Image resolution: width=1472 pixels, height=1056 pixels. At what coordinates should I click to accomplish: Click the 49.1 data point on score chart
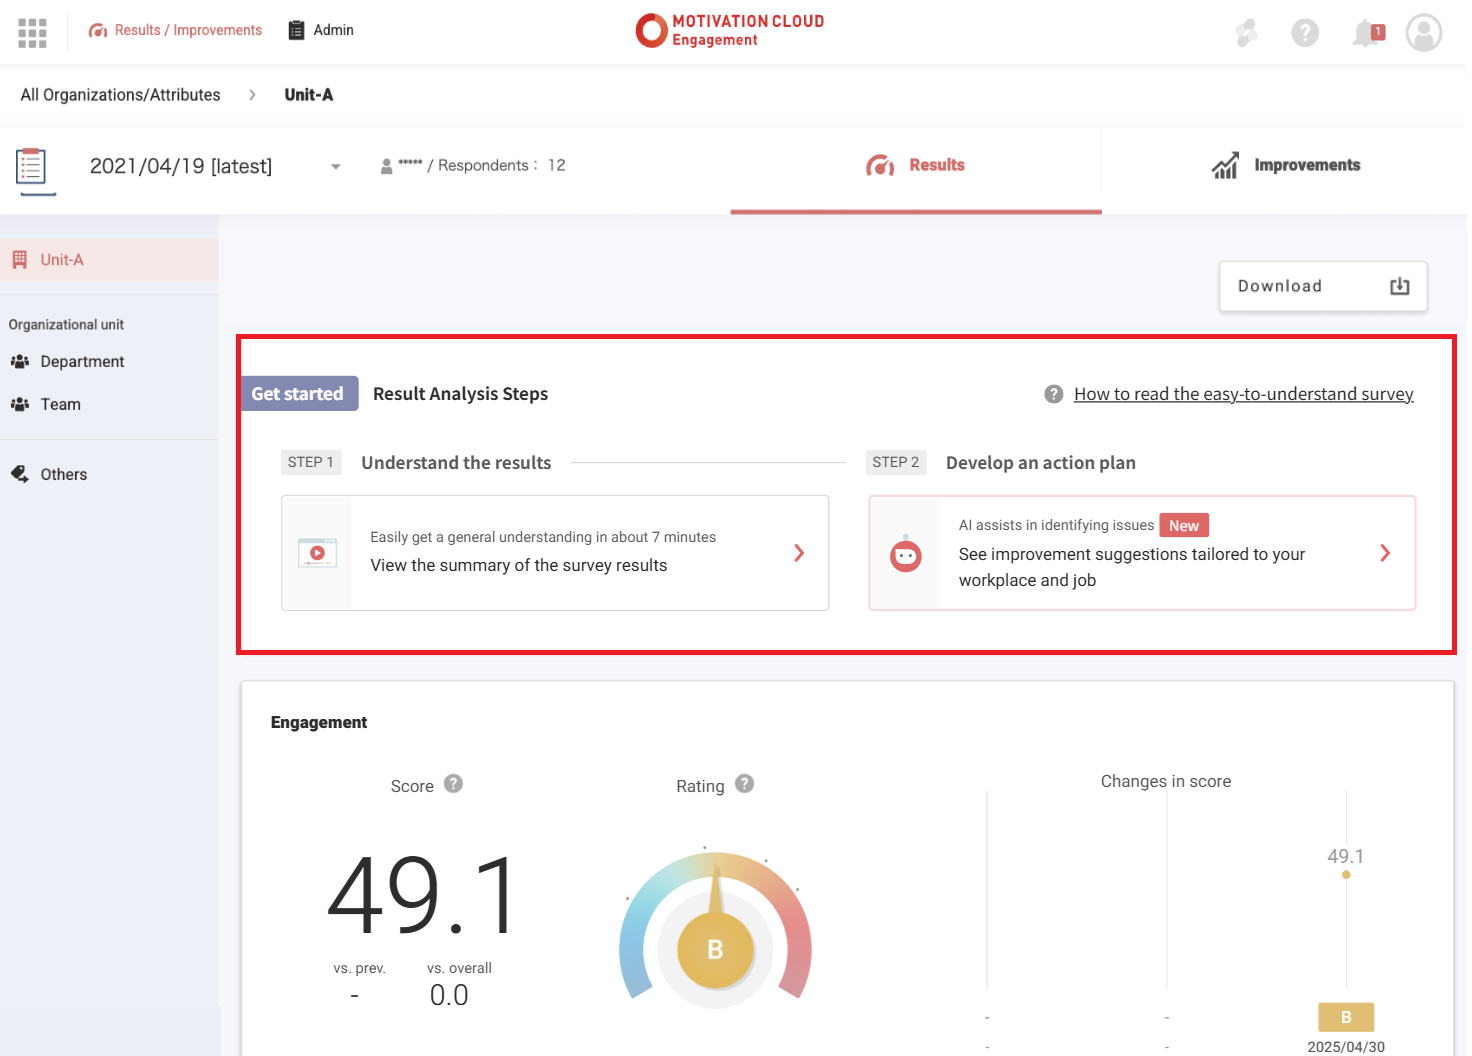[1346, 875]
